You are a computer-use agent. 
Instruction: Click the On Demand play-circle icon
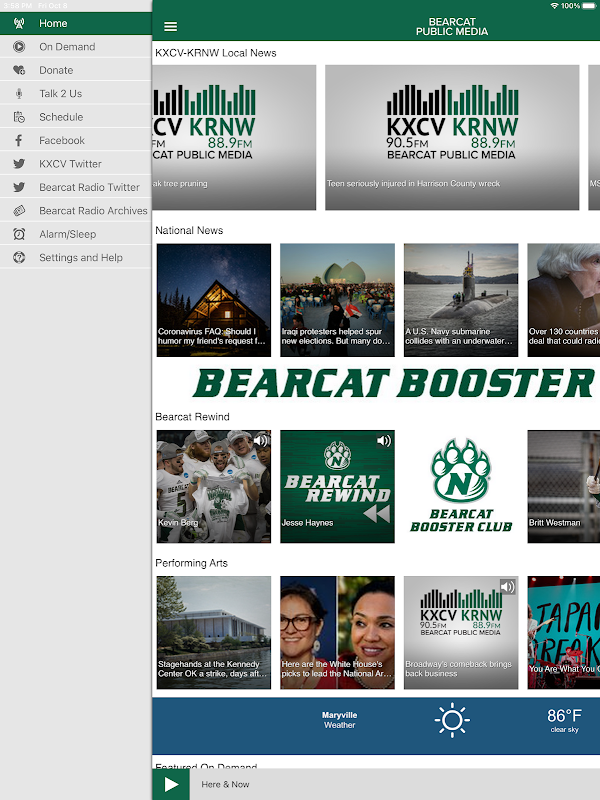click(19, 46)
